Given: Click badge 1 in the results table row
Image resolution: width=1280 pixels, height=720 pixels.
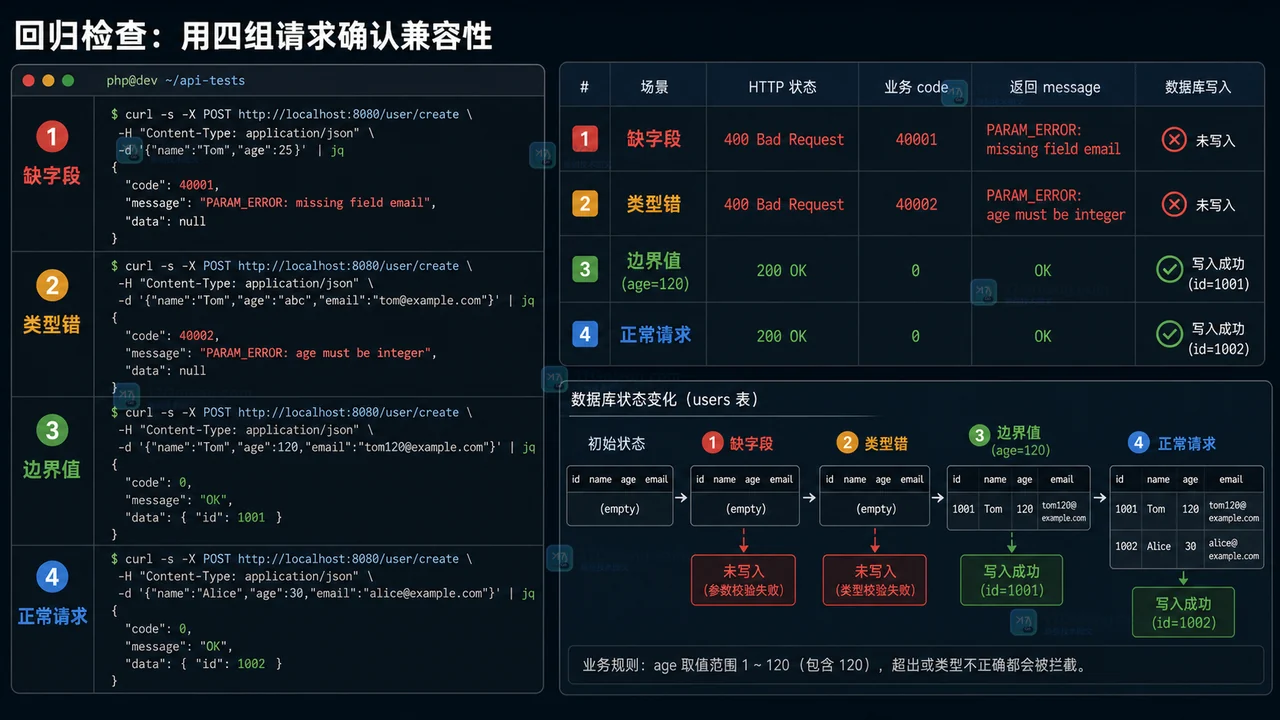Looking at the screenshot, I should [585, 139].
